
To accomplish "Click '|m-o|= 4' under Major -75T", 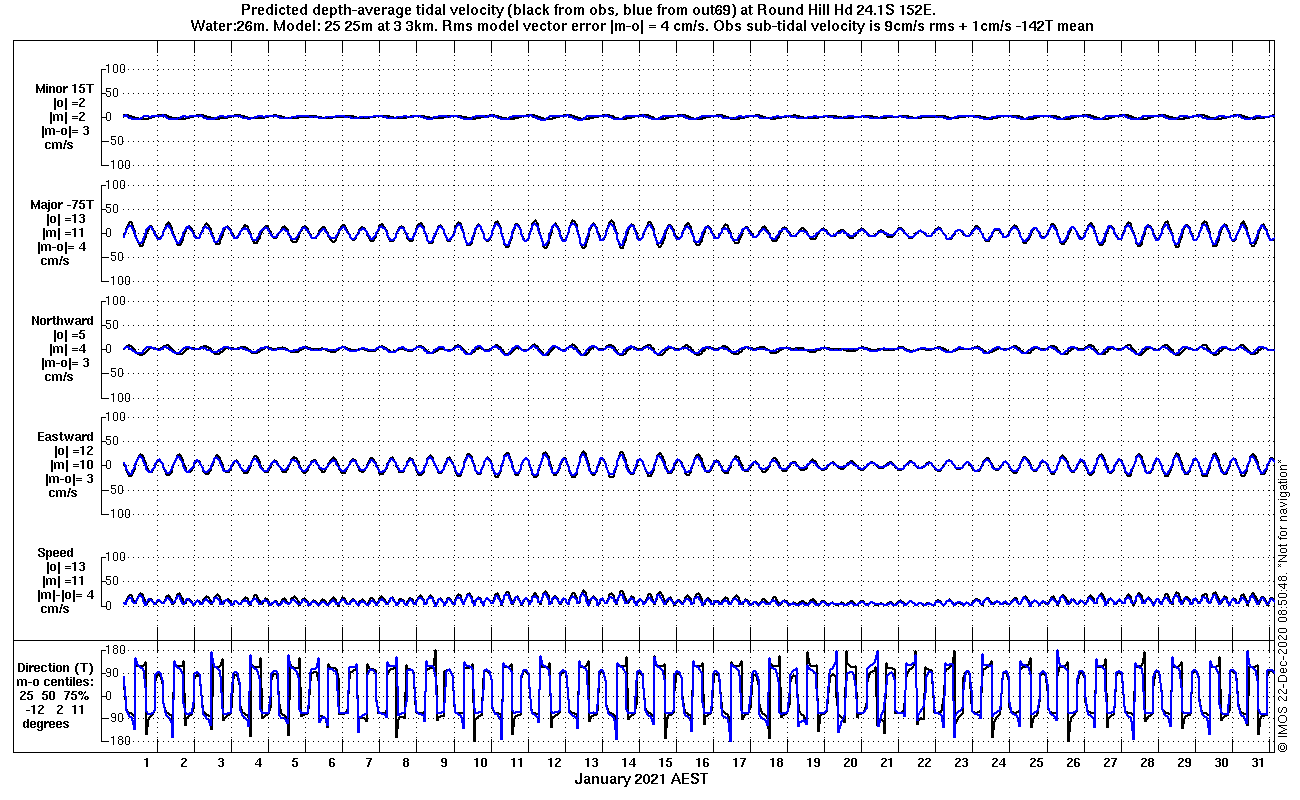I will 63,246.
